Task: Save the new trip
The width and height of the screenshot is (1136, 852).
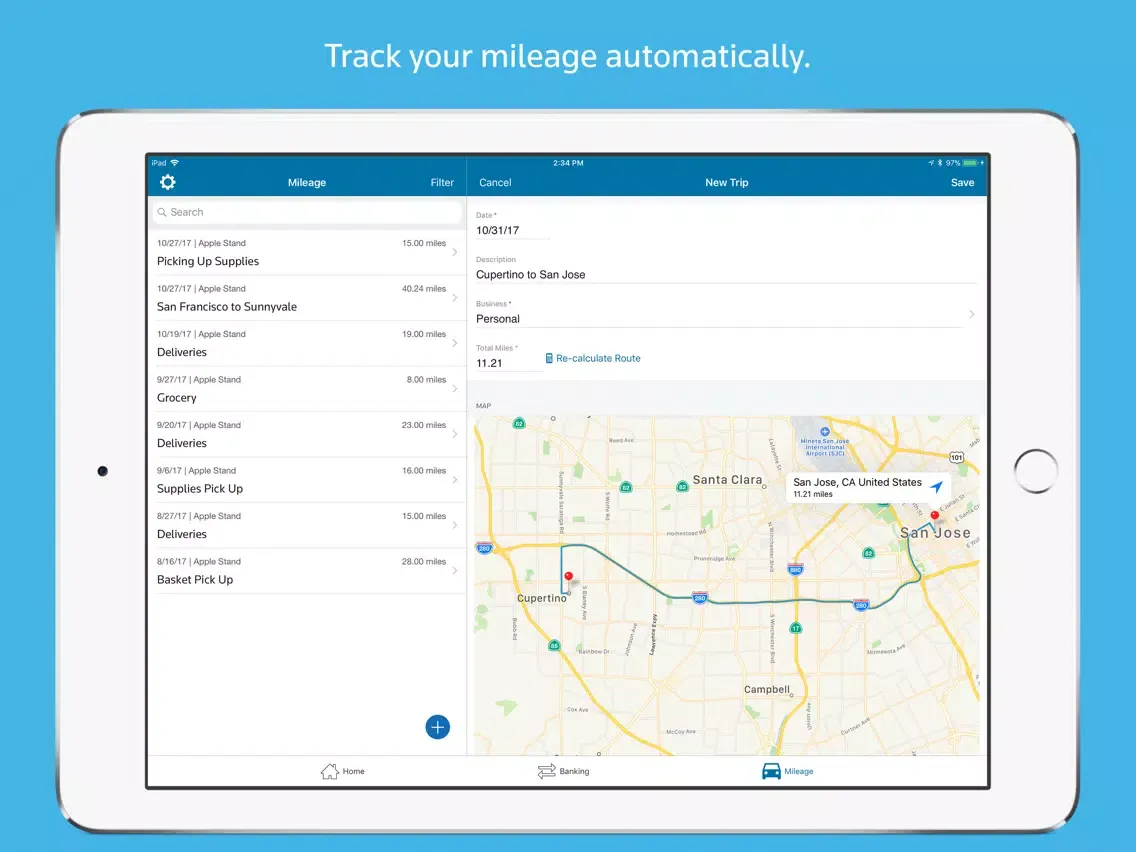Action: coord(962,183)
